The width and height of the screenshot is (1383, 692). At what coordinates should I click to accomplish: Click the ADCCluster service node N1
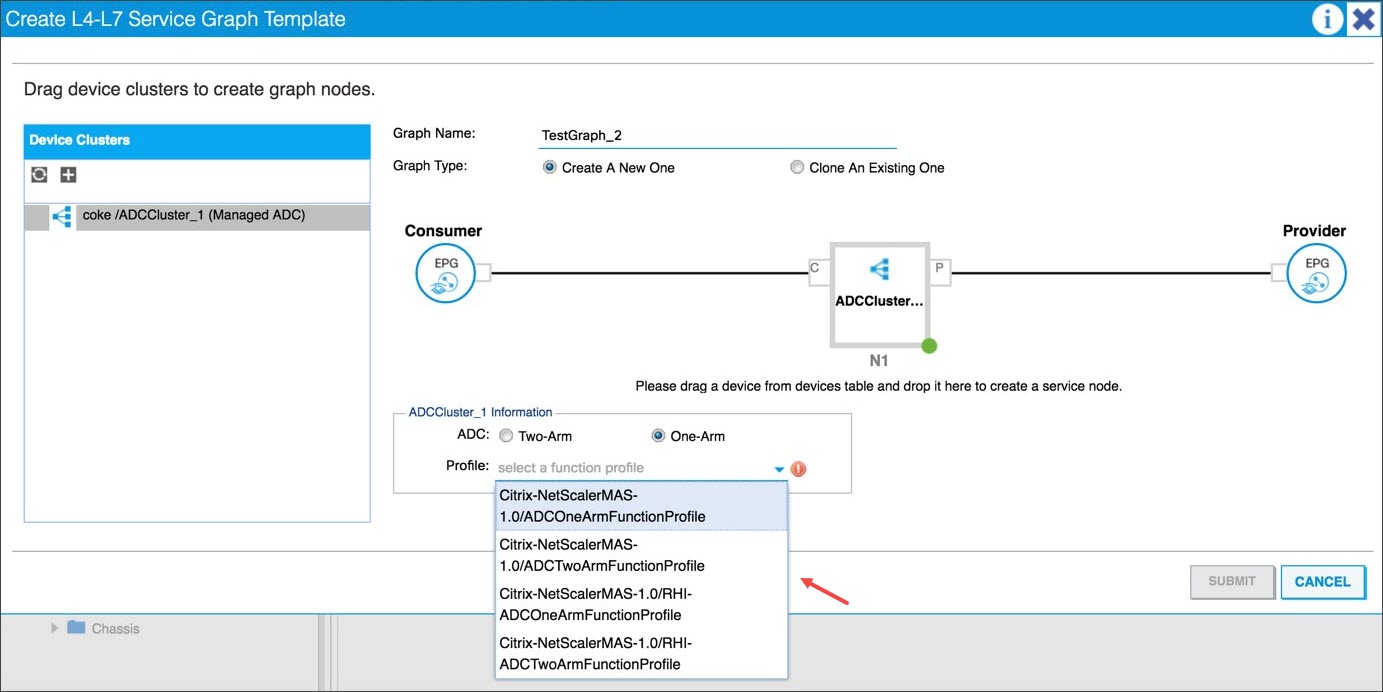tap(879, 294)
